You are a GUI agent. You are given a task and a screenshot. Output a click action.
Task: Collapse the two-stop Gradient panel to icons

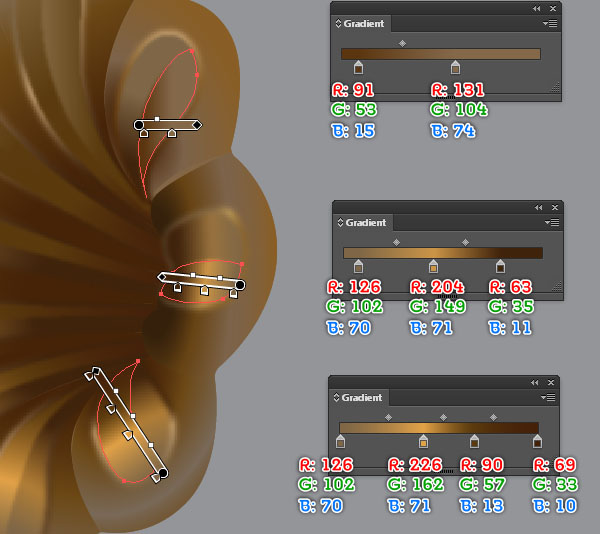536,8
